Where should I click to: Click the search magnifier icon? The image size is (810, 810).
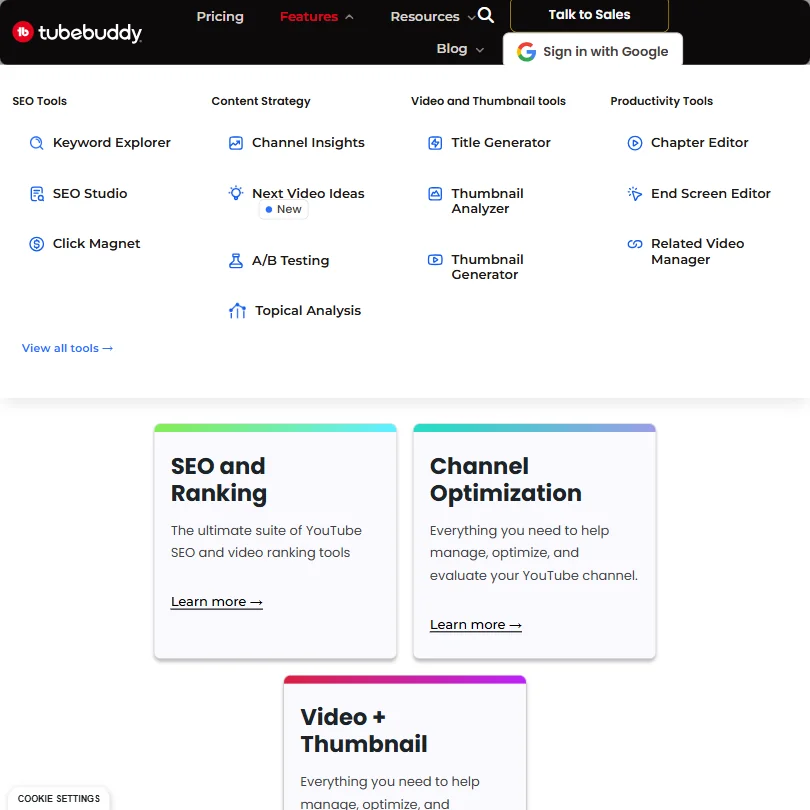(x=486, y=15)
